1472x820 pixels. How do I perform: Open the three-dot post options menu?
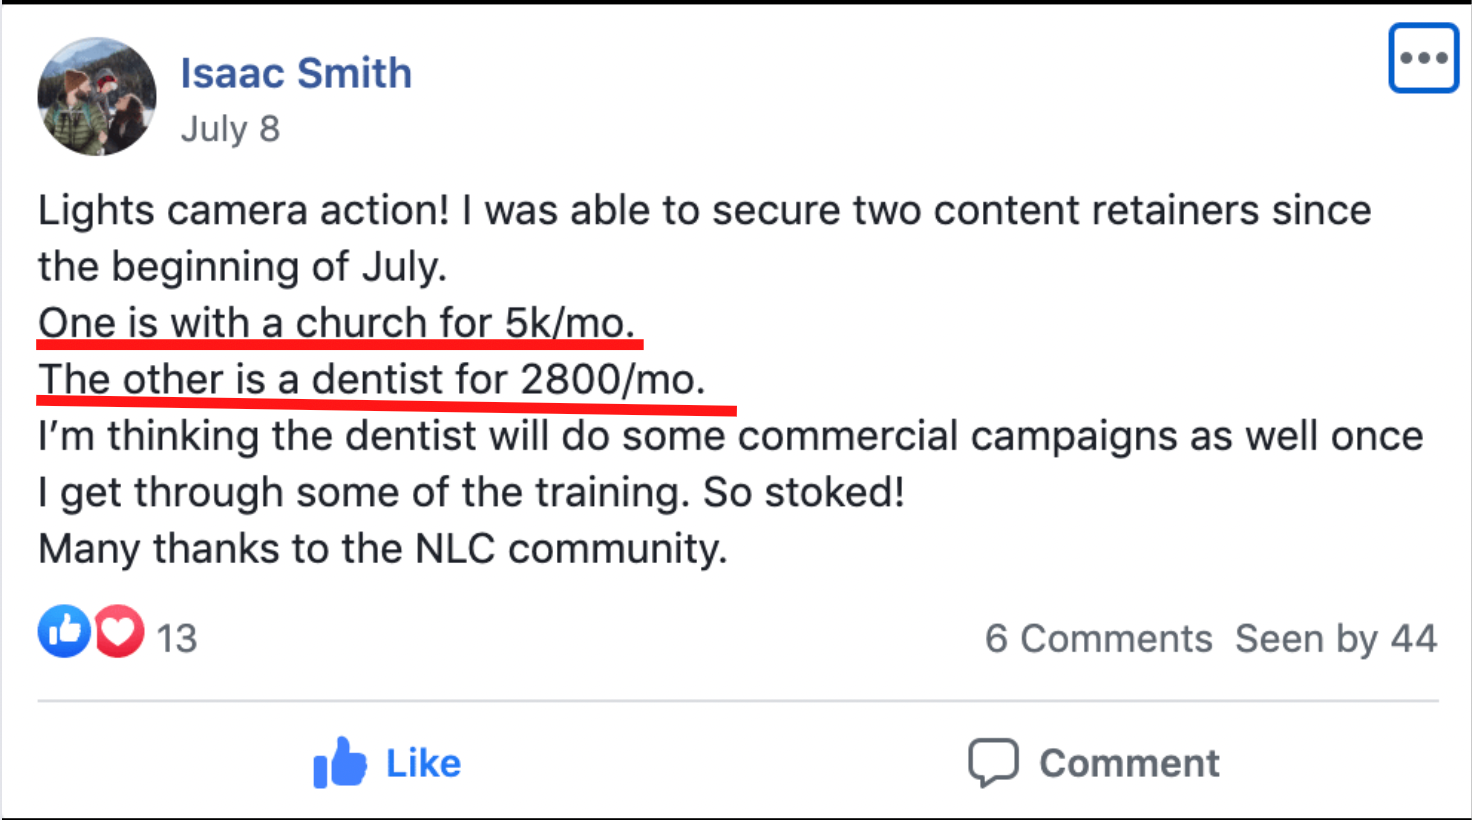[x=1423, y=58]
